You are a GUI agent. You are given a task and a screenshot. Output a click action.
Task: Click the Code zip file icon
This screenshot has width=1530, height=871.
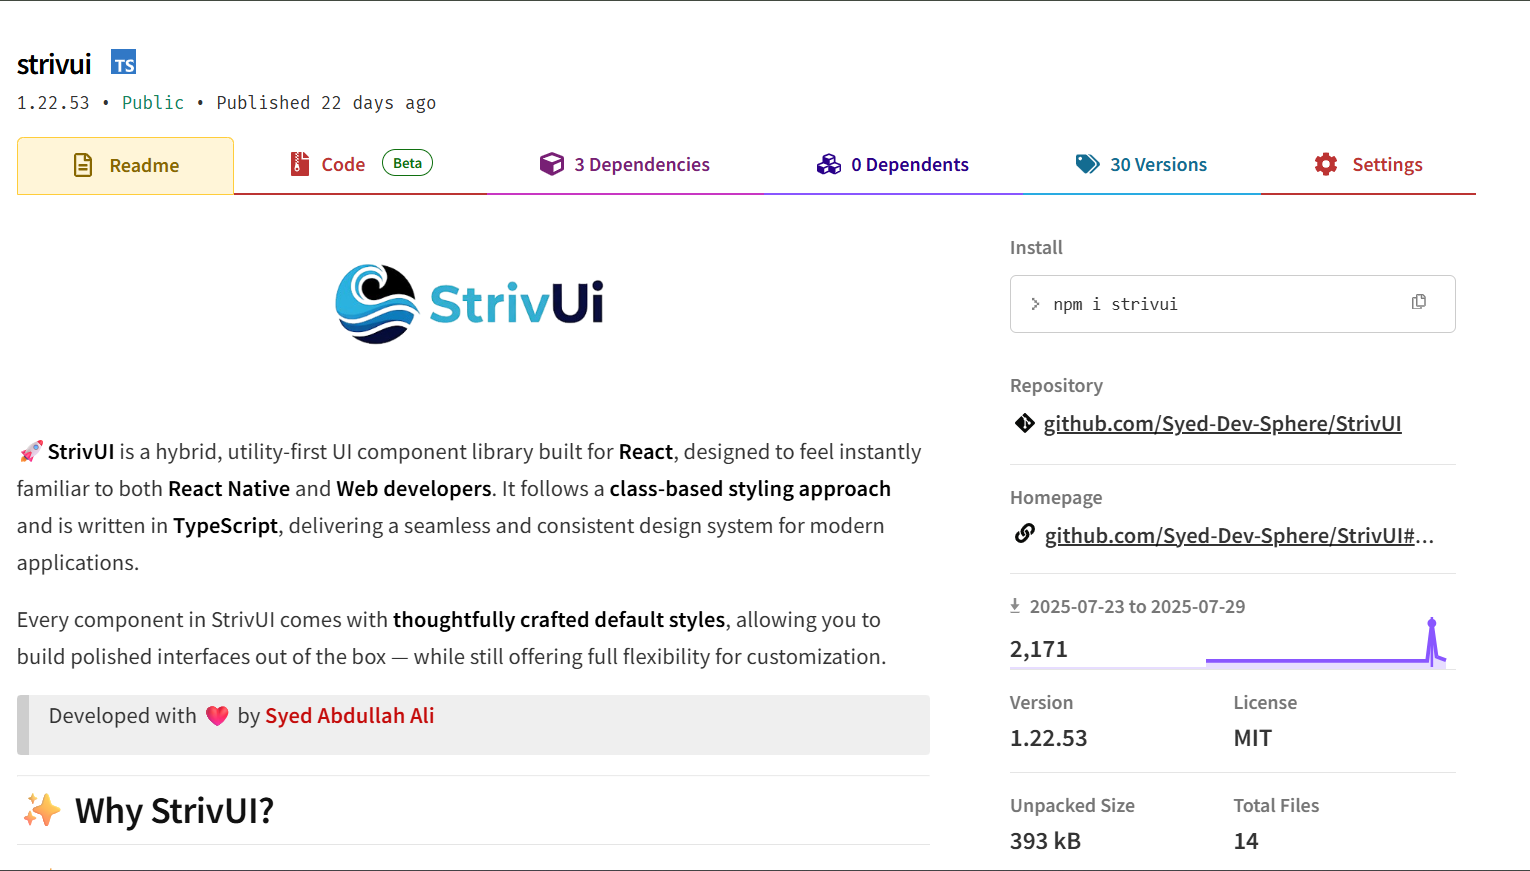point(299,164)
